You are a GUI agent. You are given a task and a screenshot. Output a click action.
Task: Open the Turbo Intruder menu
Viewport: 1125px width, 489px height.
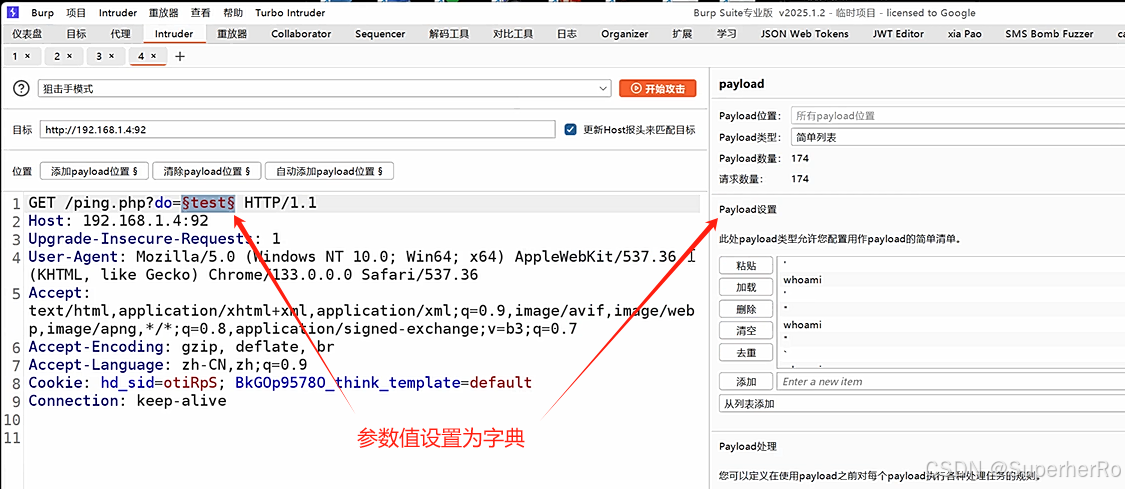(x=290, y=13)
